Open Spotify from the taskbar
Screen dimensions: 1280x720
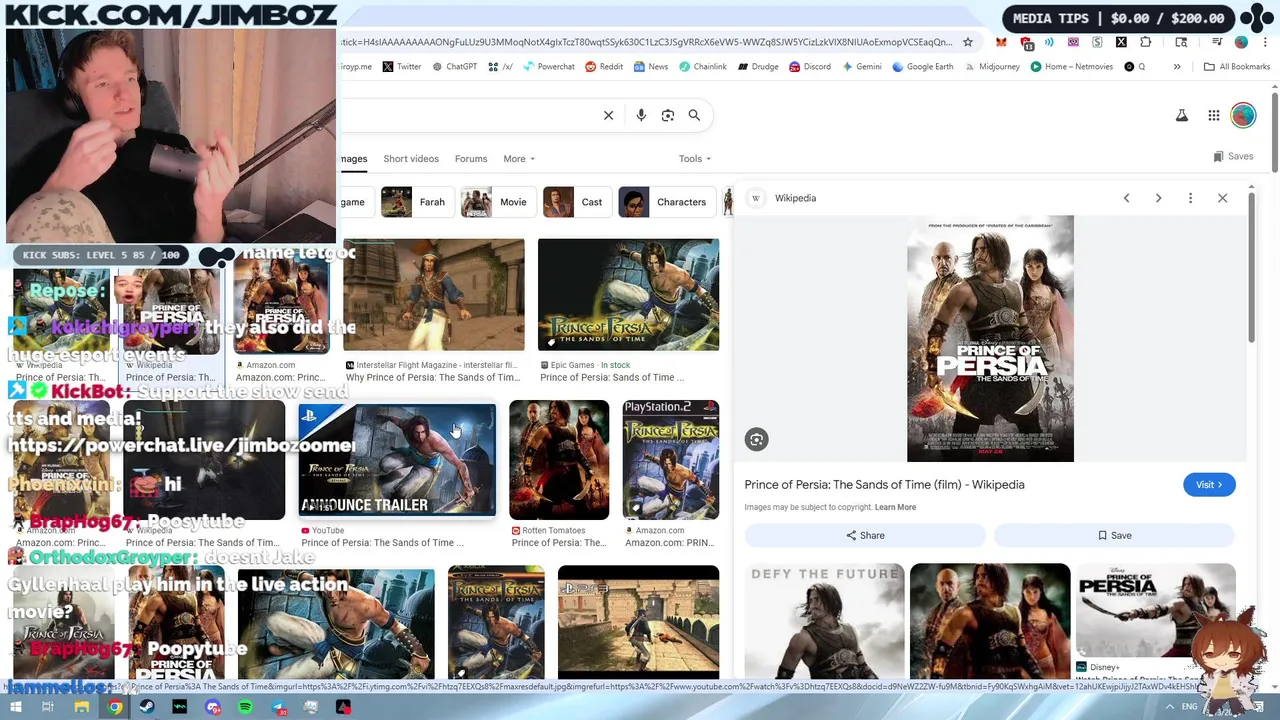click(x=245, y=707)
